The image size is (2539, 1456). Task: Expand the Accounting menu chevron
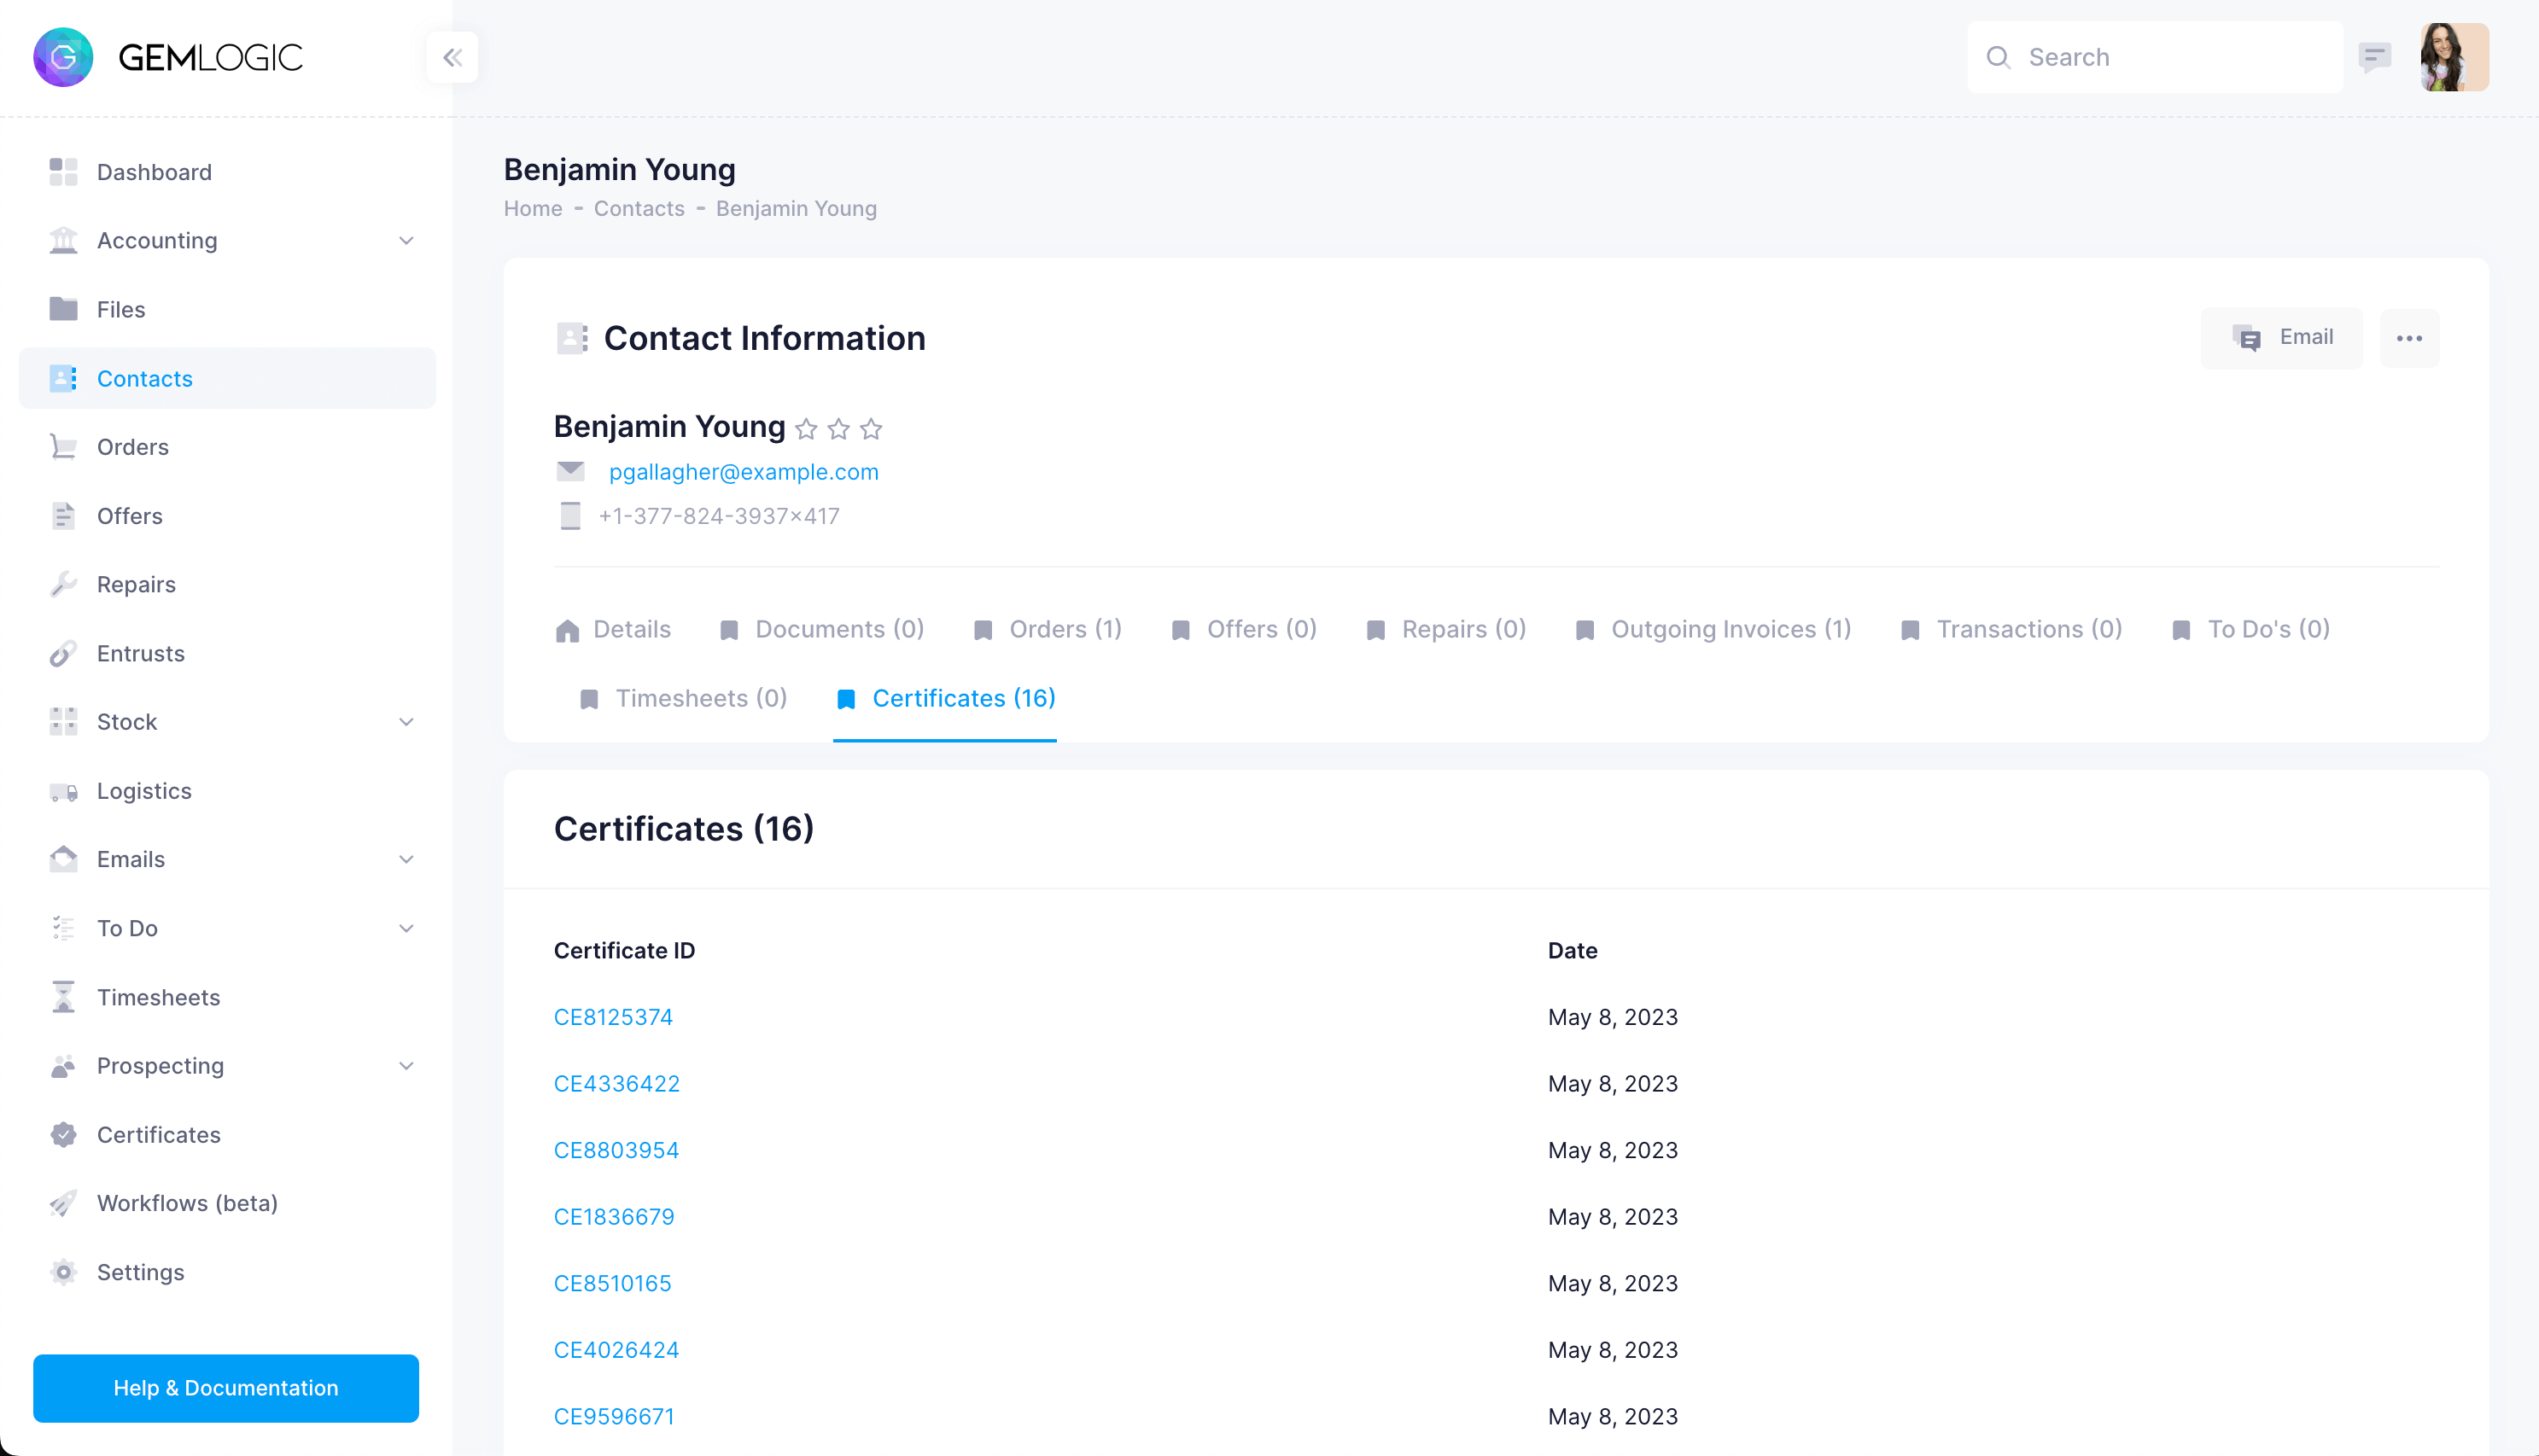coord(406,240)
